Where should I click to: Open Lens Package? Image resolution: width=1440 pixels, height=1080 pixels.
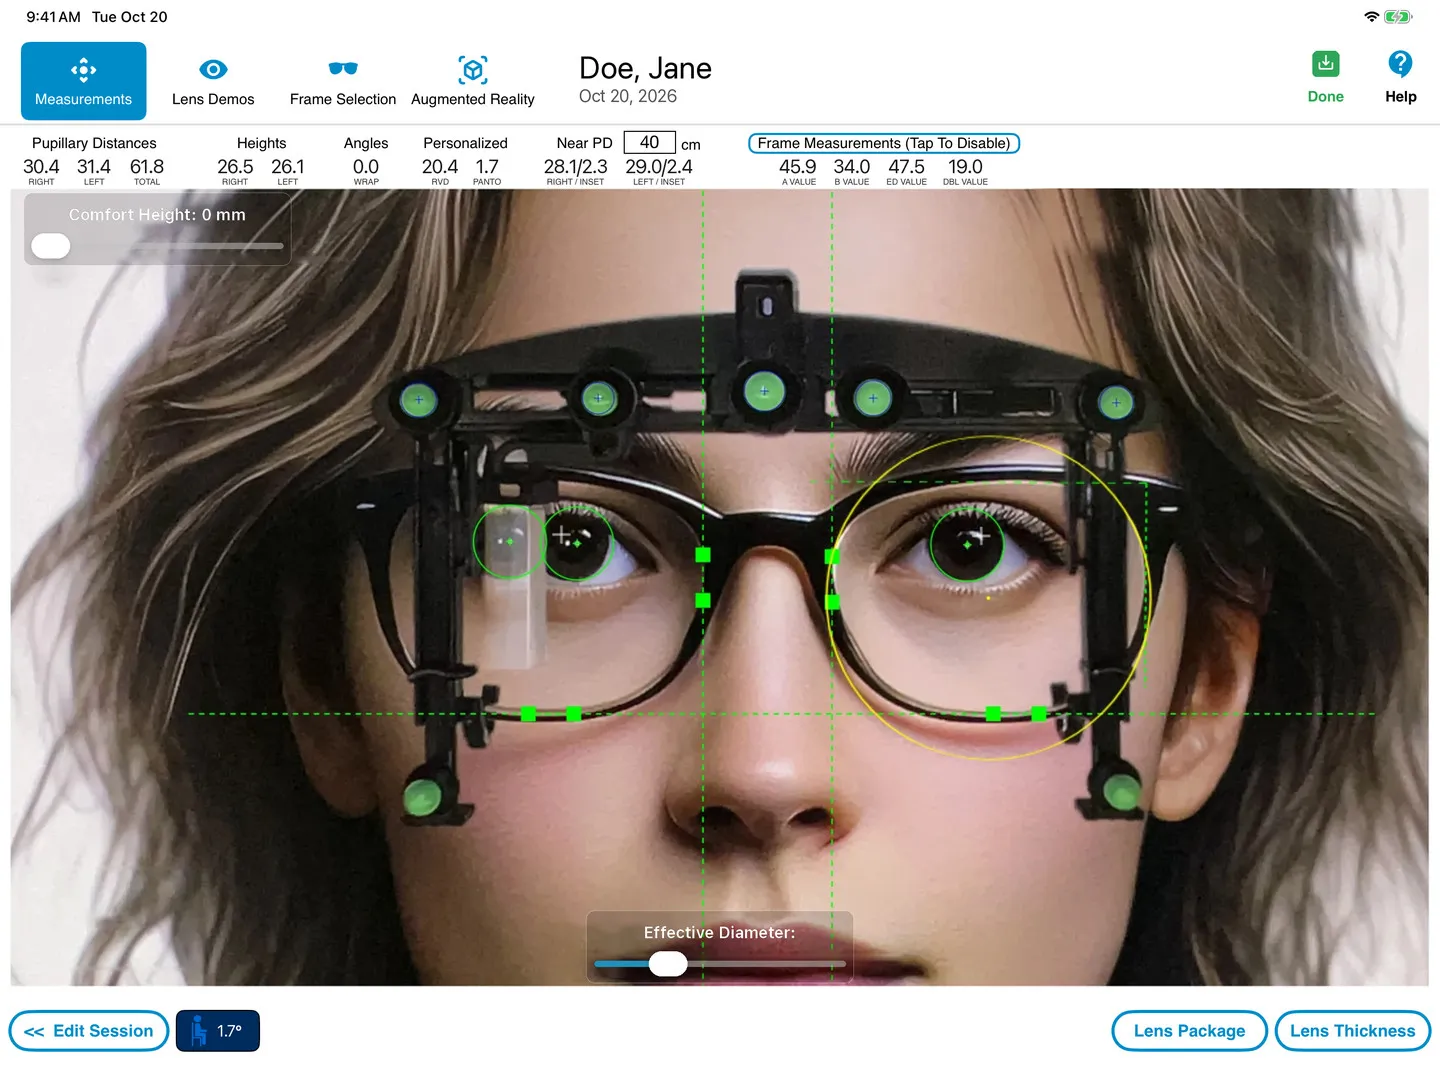tap(1190, 1031)
